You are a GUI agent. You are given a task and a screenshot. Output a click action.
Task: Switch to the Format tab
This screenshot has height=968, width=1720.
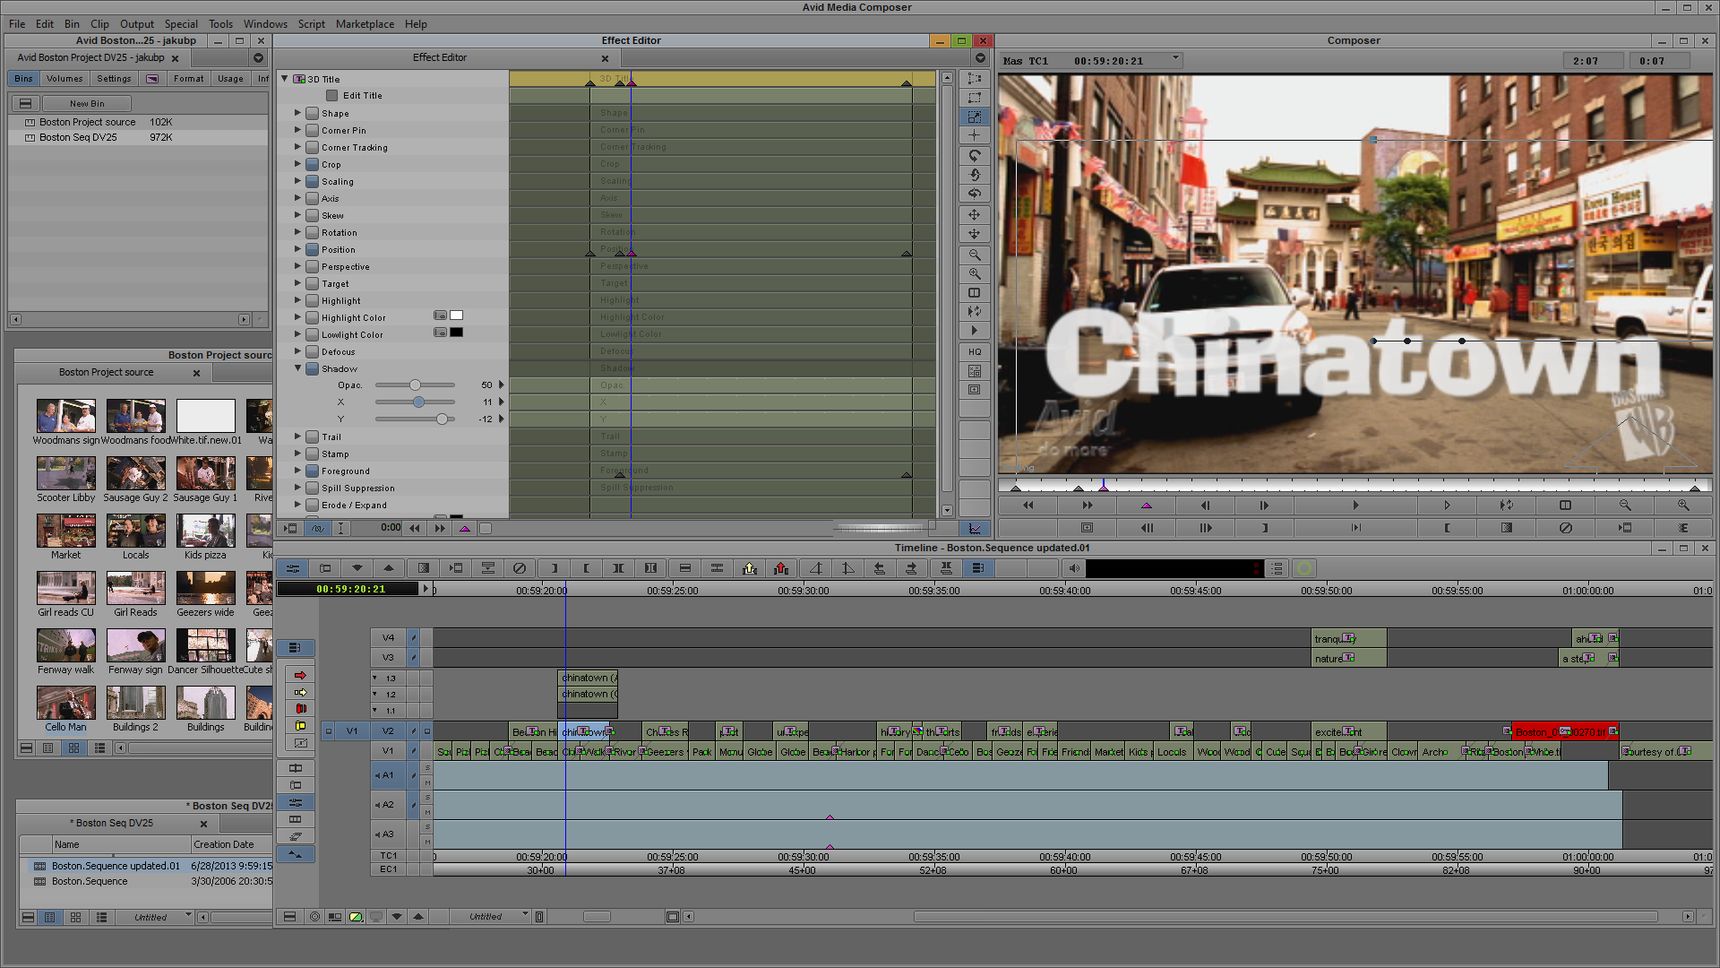[188, 78]
